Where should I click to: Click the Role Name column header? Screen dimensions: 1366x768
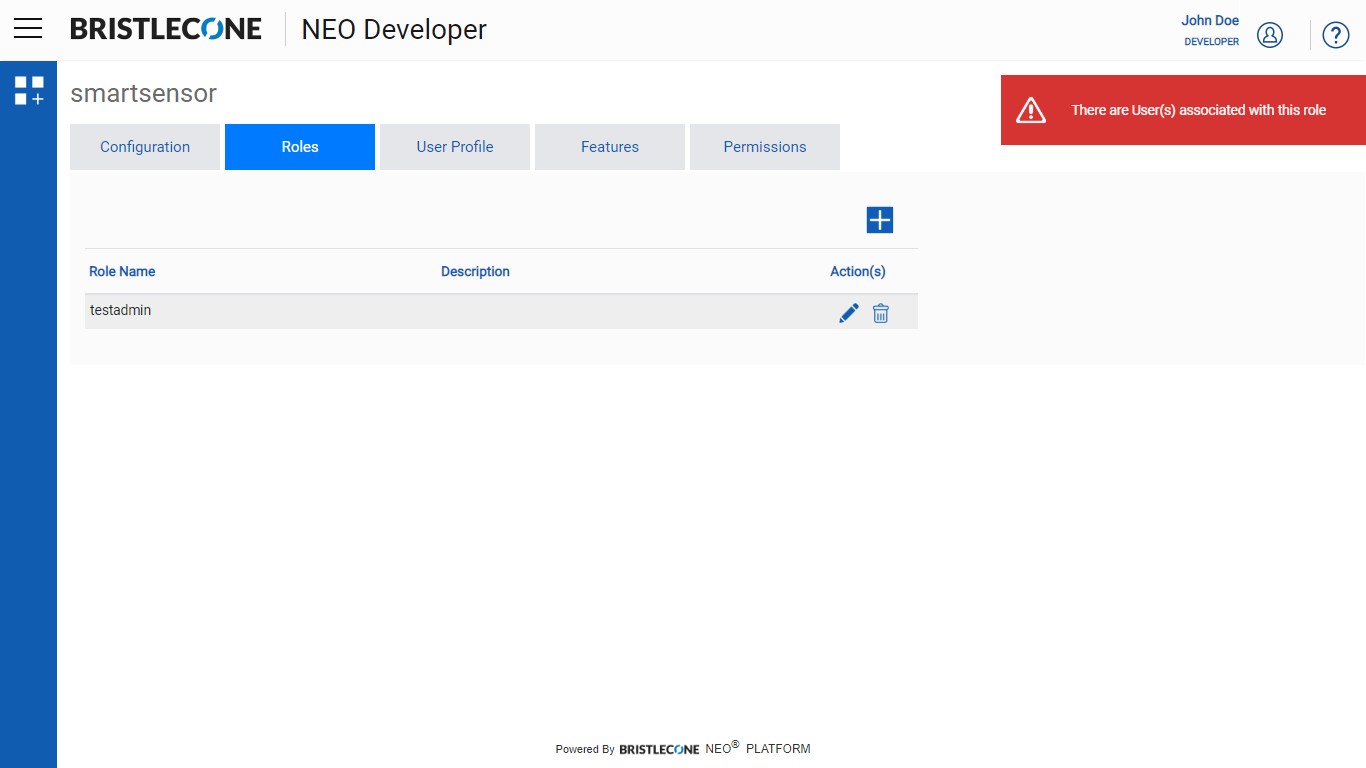[122, 271]
